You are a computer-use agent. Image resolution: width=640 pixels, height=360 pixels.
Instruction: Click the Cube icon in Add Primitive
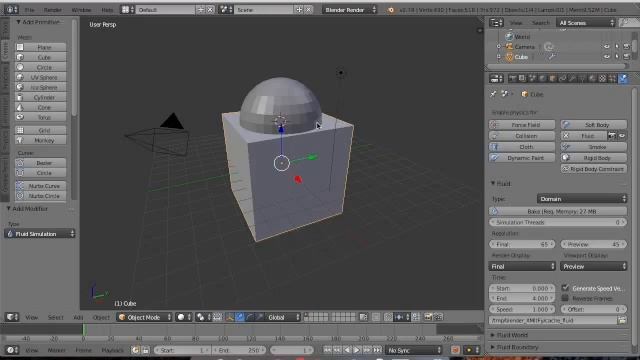pyautogui.click(x=20, y=58)
